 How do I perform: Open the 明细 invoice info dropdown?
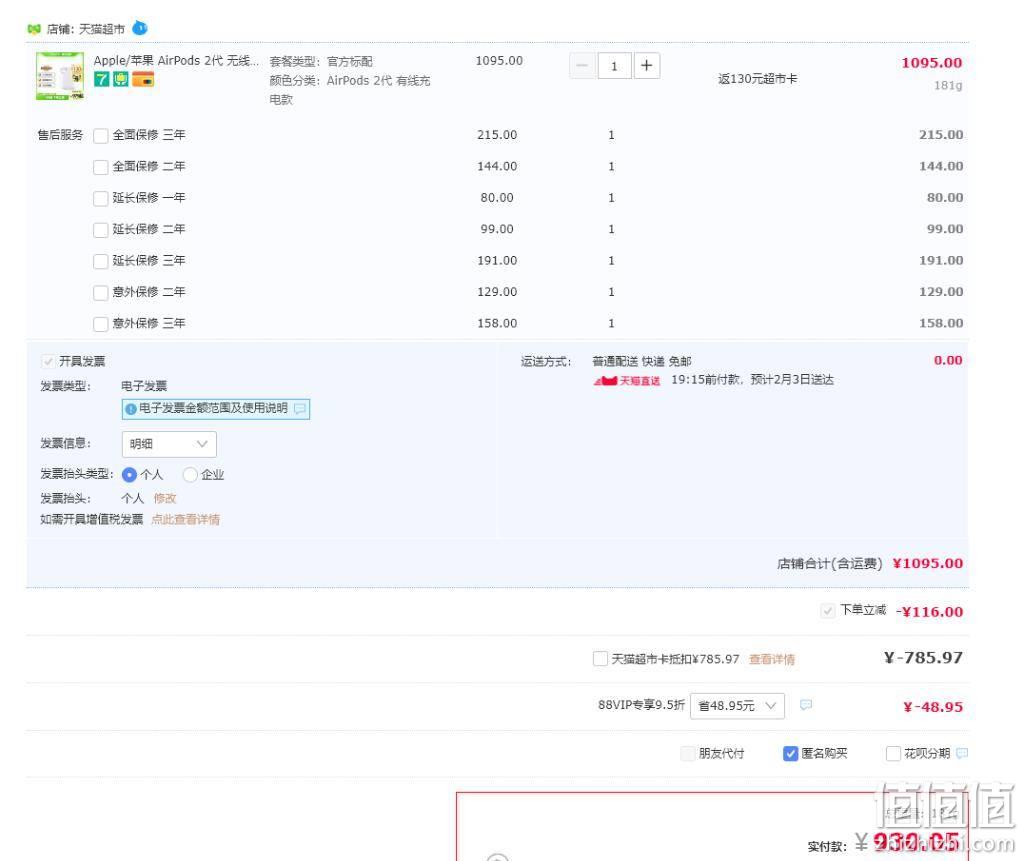tap(169, 444)
